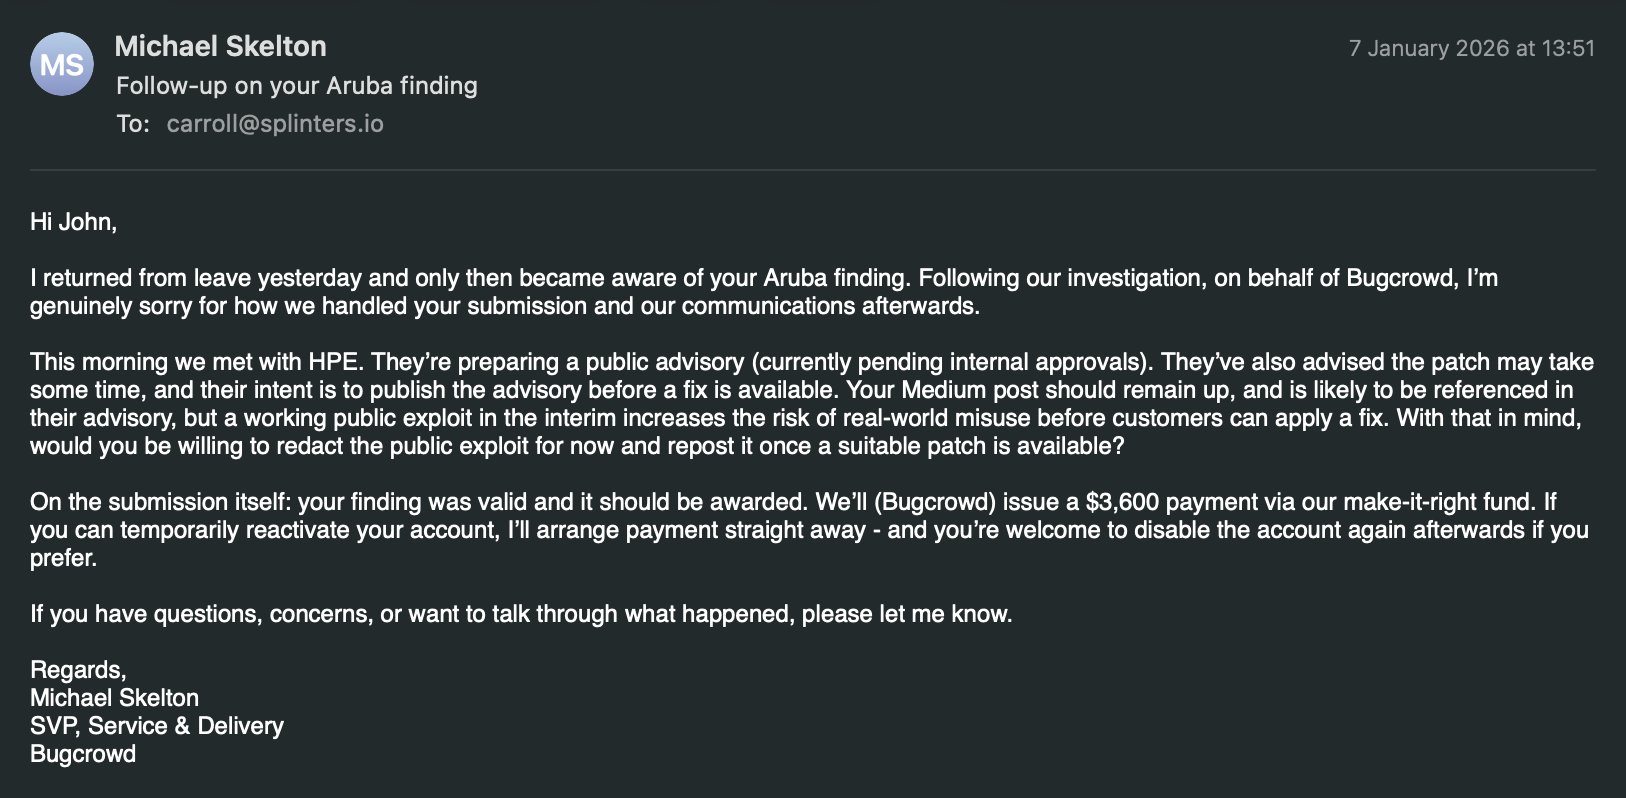
Task: Click the "Regards," closing line
Action: pyautogui.click(x=78, y=670)
